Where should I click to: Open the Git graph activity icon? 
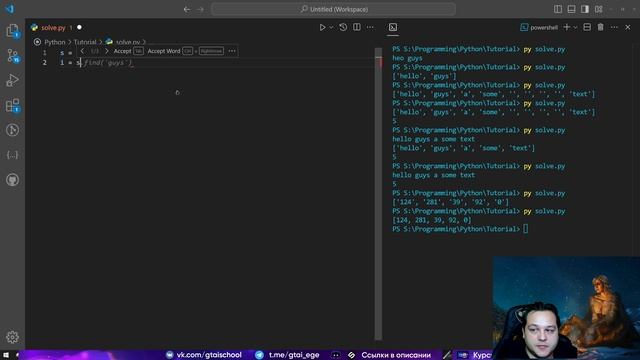pyautogui.click(x=12, y=130)
